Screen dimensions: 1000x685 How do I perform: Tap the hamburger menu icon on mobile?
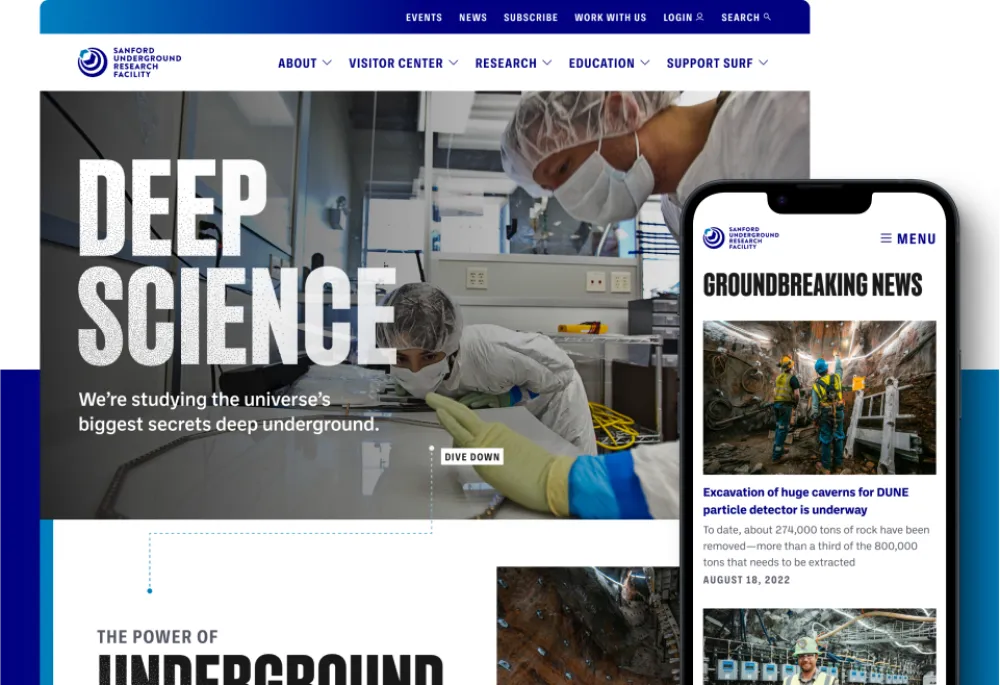click(x=886, y=238)
